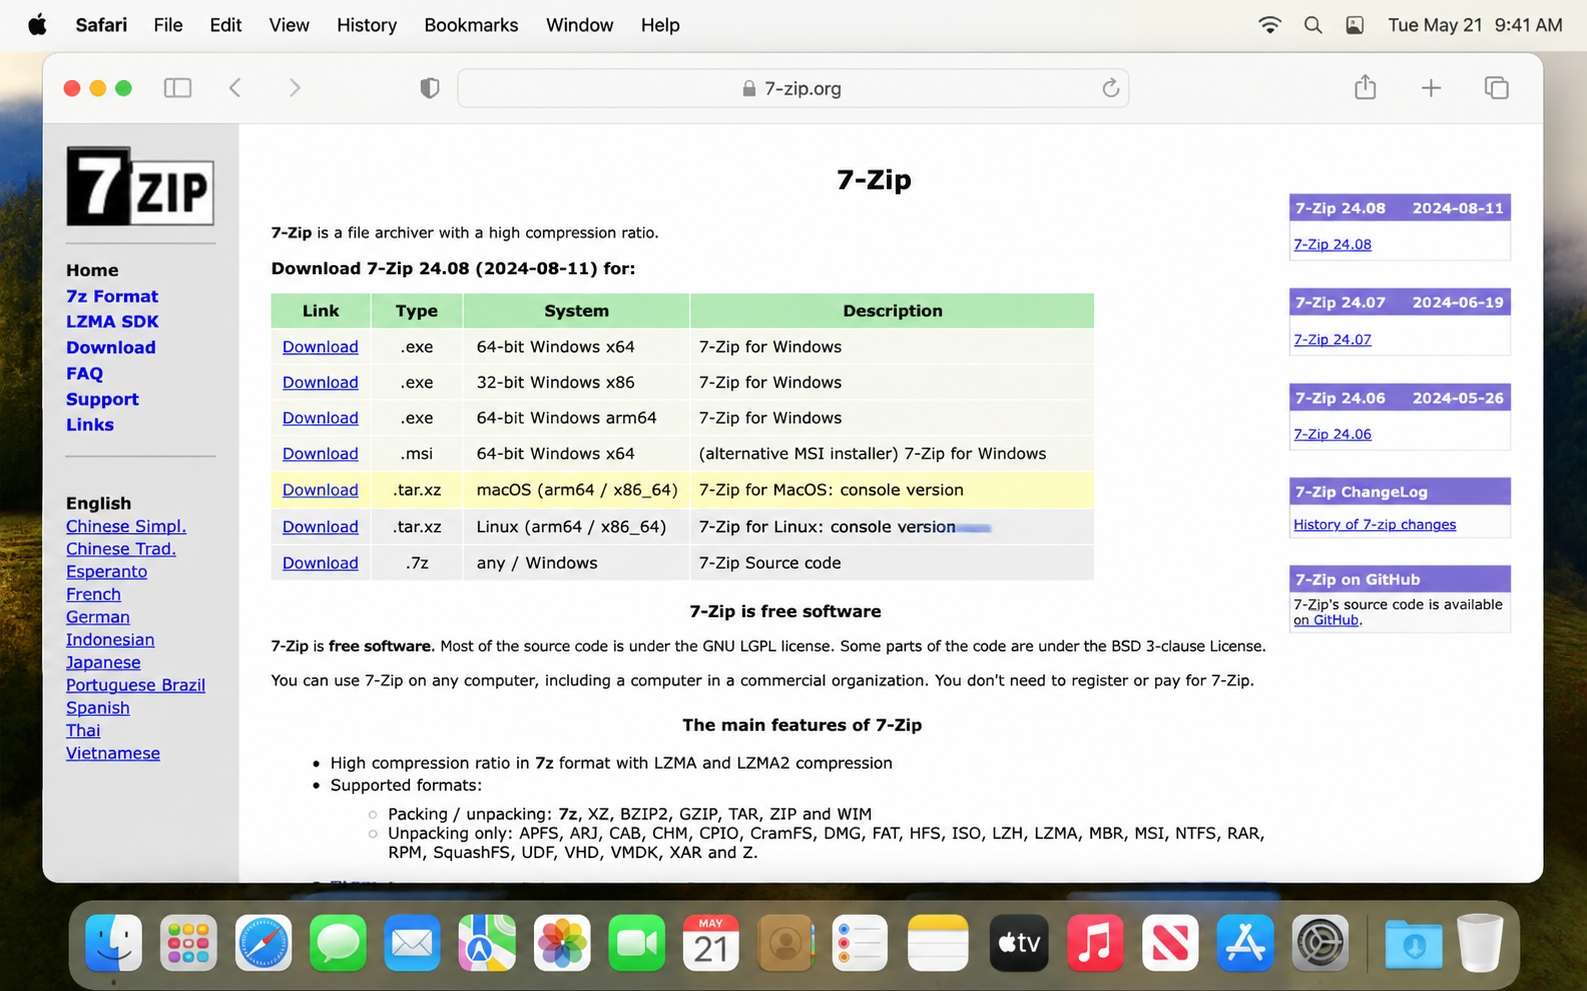
Task: Open Trash in the Dock
Action: coord(1480,942)
